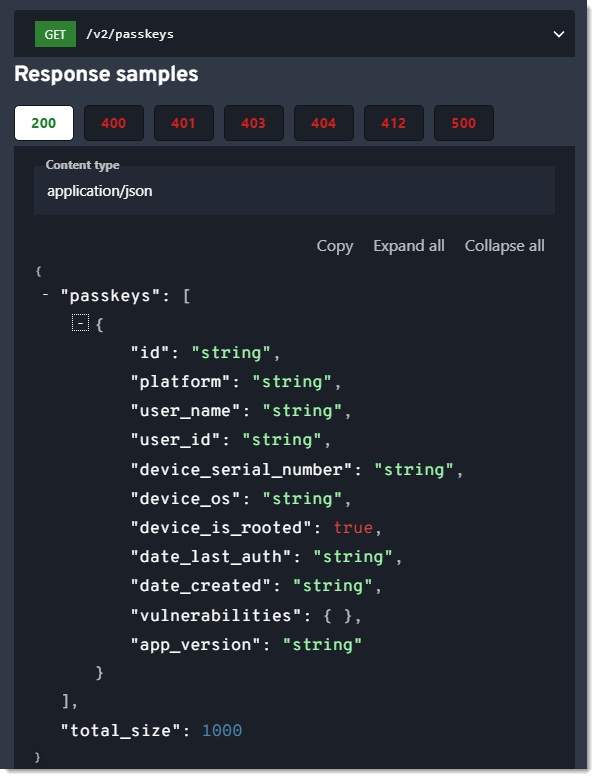The height and width of the screenshot is (779, 597).
Task: Click the red true value
Action: [353, 528]
